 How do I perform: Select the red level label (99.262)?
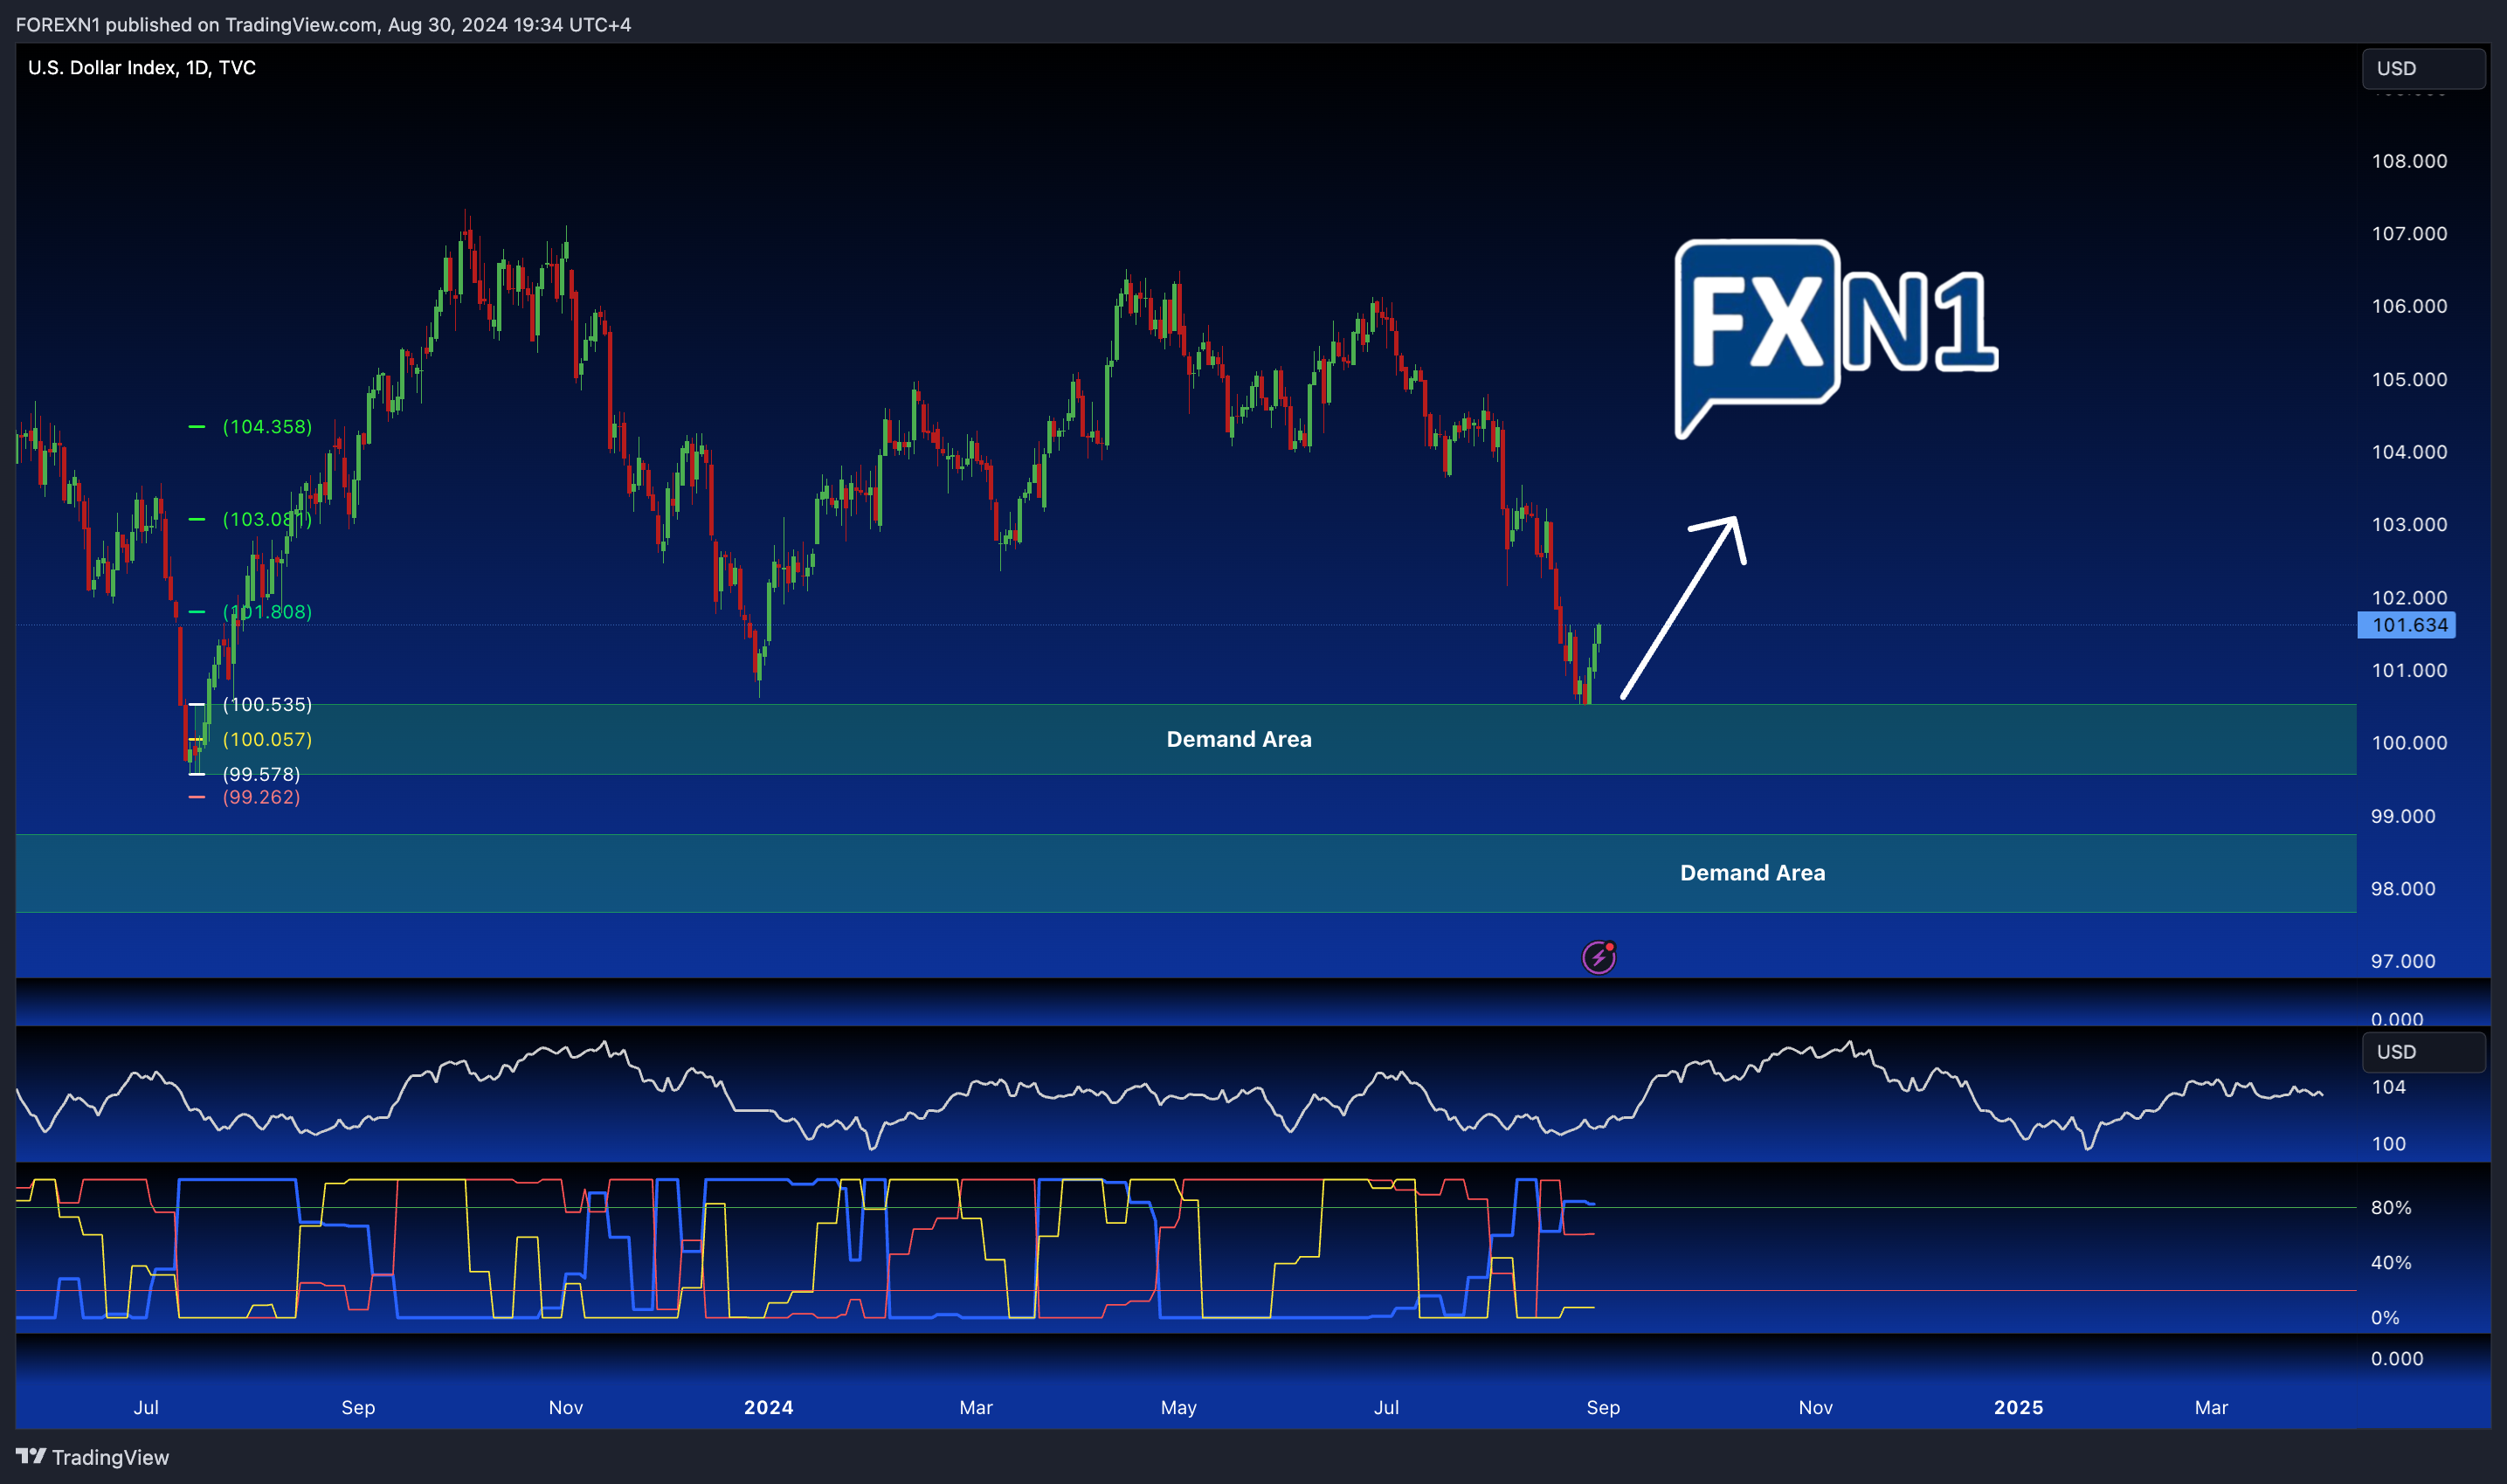pyautogui.click(x=261, y=797)
